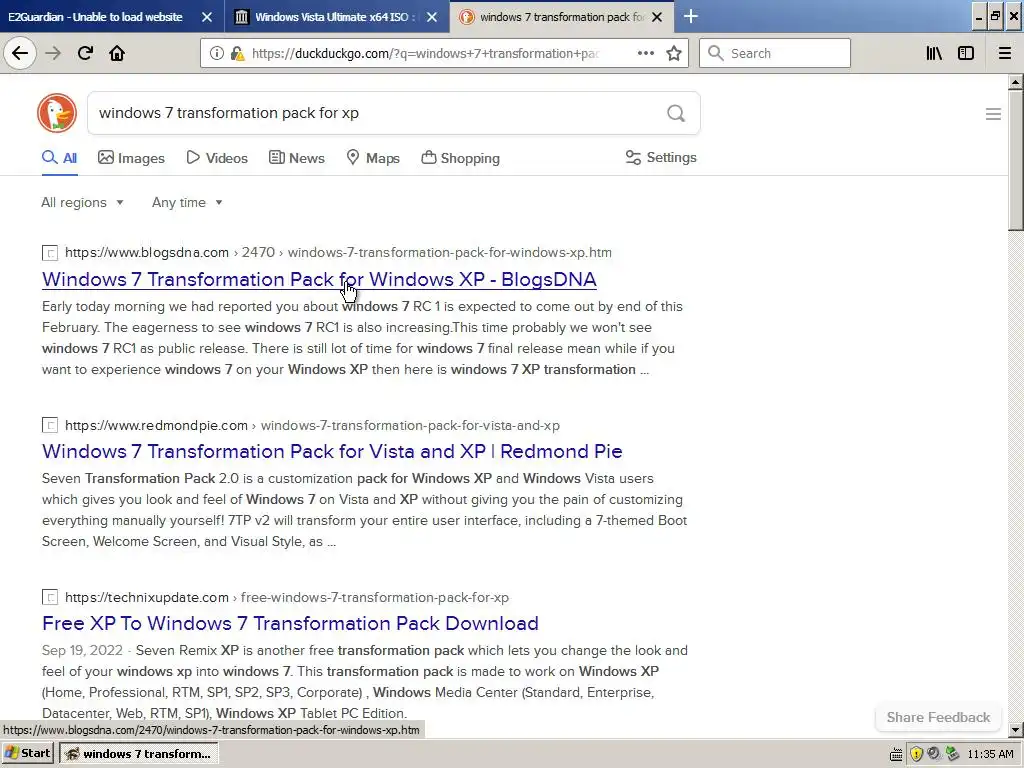Expand the Any time filter dropdown

(x=187, y=202)
